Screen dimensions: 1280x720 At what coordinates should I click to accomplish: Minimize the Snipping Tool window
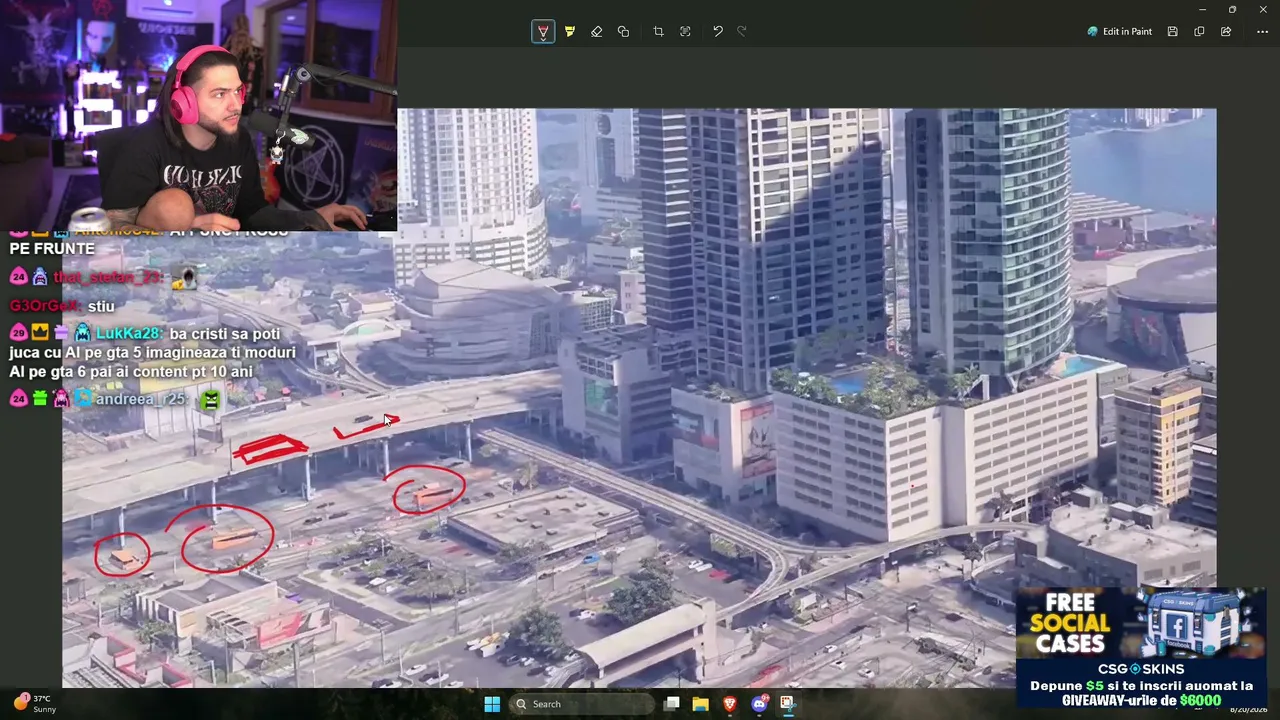click(1202, 9)
